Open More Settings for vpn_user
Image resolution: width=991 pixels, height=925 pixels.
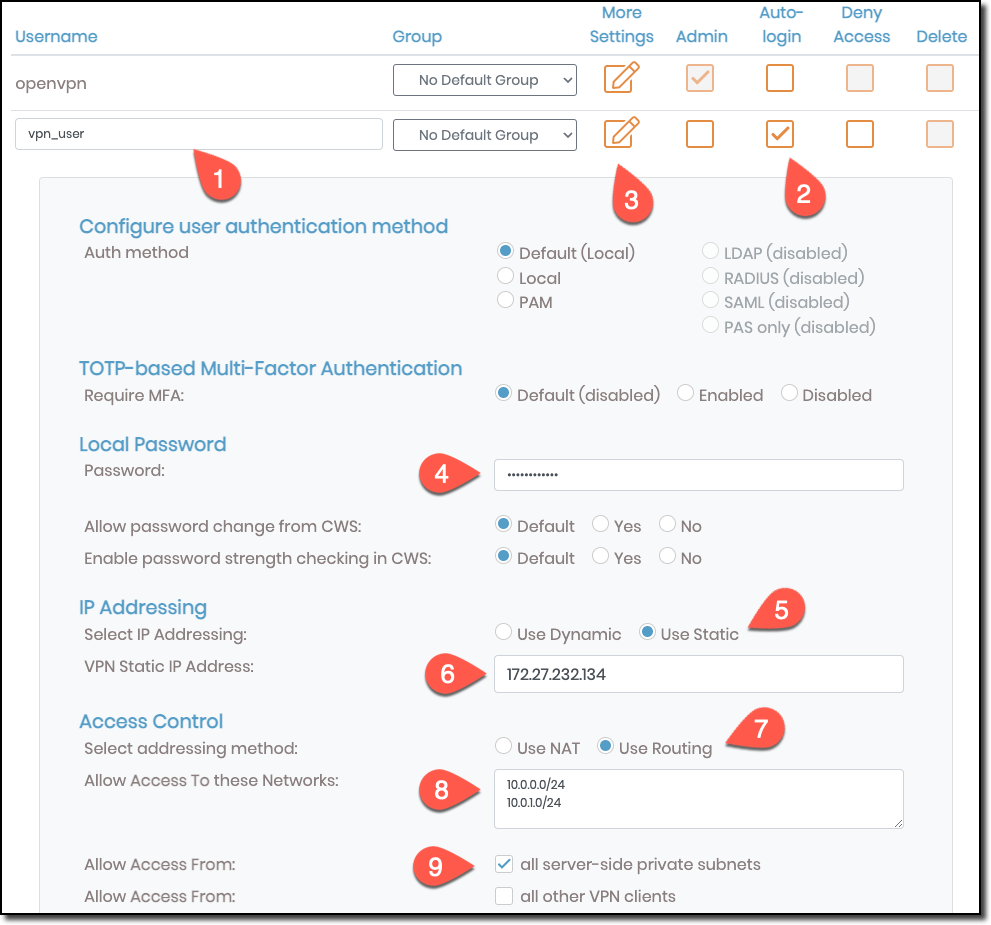pyautogui.click(x=621, y=134)
